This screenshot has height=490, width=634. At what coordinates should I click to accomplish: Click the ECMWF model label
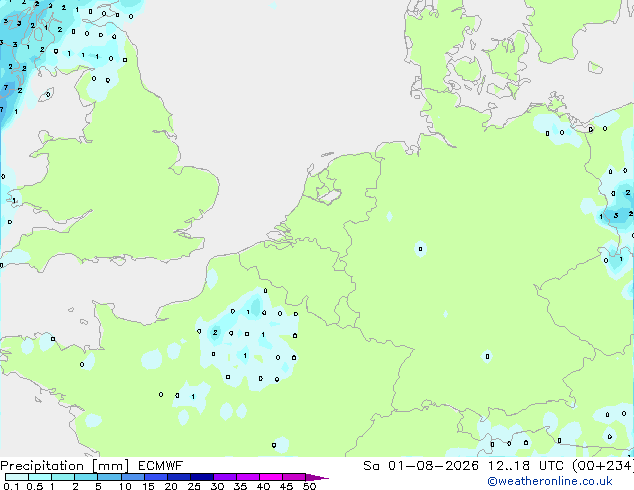161,466
